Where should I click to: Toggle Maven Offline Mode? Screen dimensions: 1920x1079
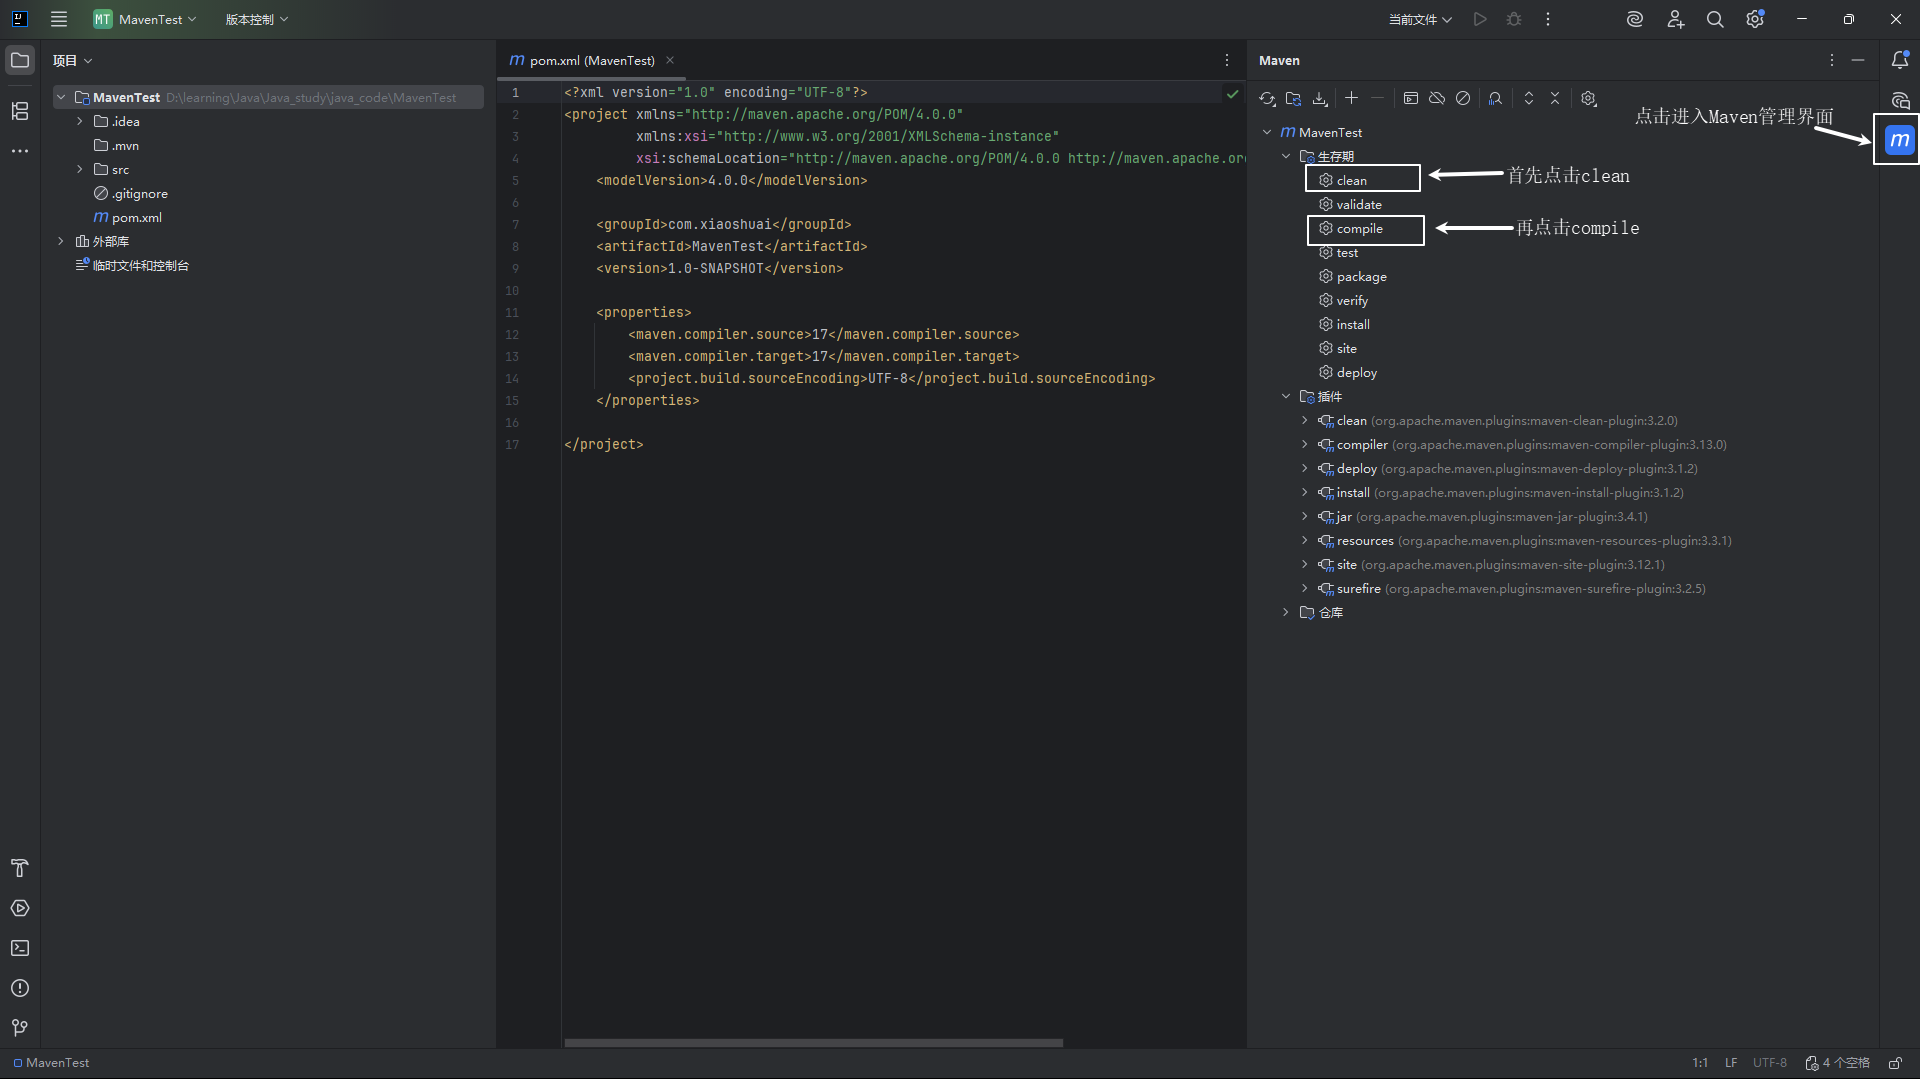pyautogui.click(x=1437, y=98)
